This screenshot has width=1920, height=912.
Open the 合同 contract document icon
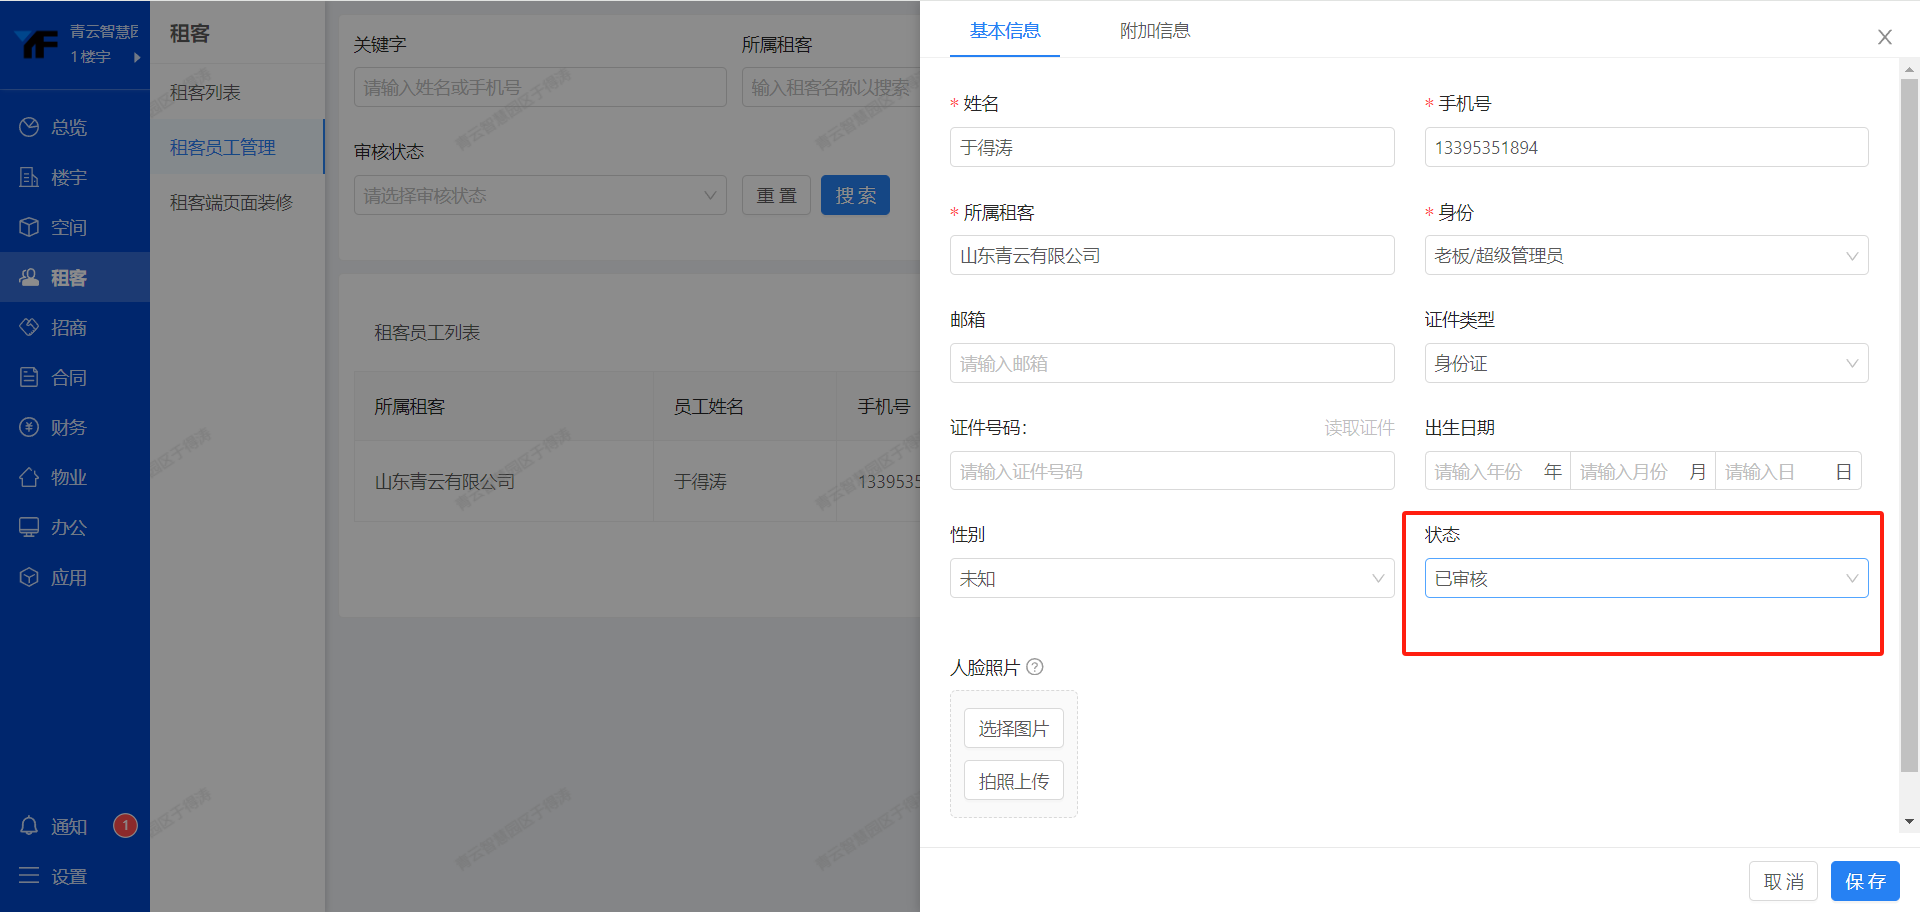29,377
